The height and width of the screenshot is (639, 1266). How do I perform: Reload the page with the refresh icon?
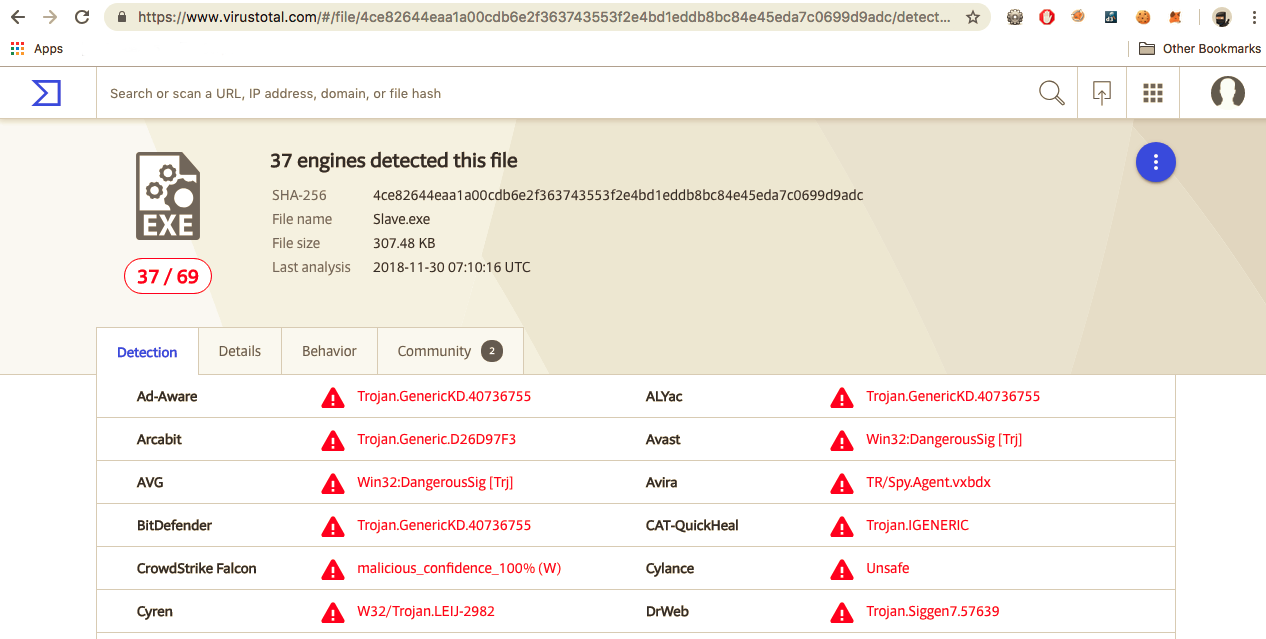coord(82,17)
